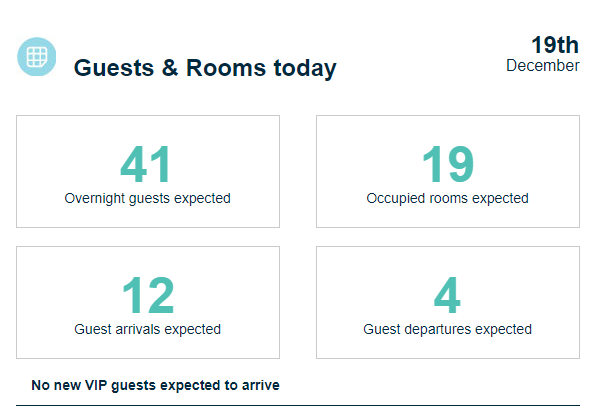
Task: Click the blue grid calendar icon
Action: 36,56
